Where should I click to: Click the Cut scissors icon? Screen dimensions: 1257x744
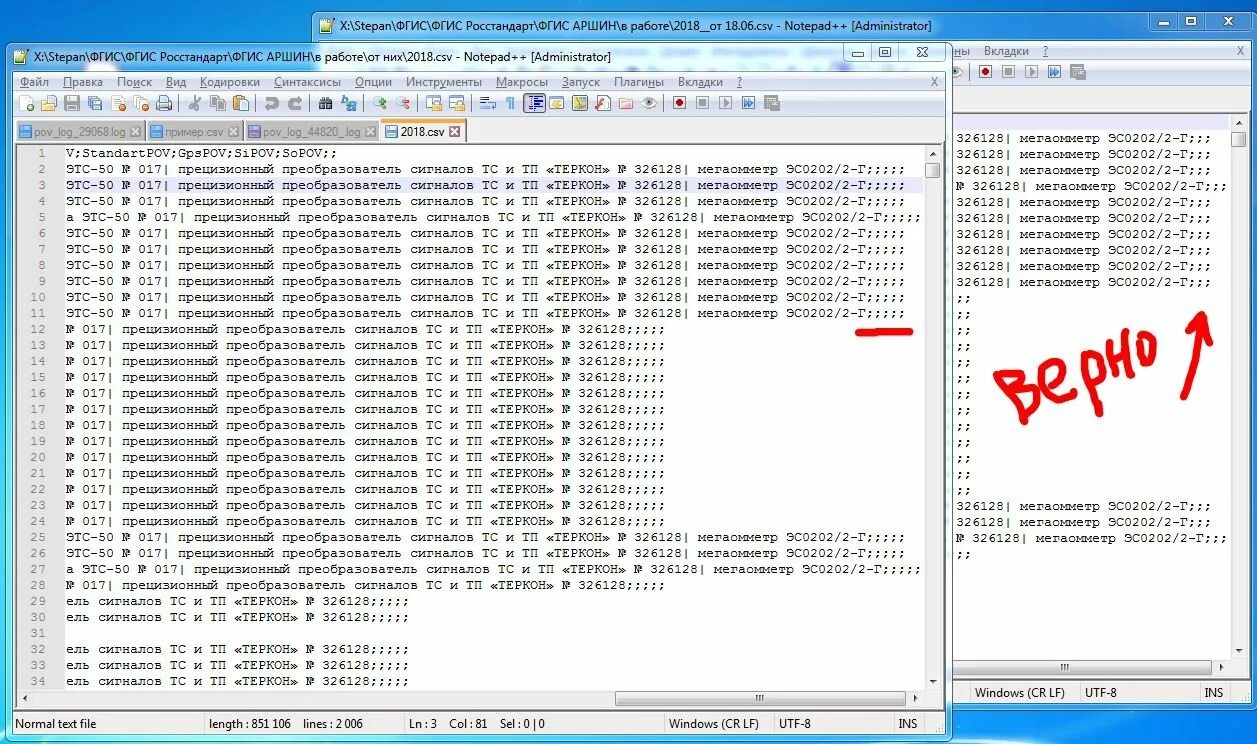coord(195,103)
